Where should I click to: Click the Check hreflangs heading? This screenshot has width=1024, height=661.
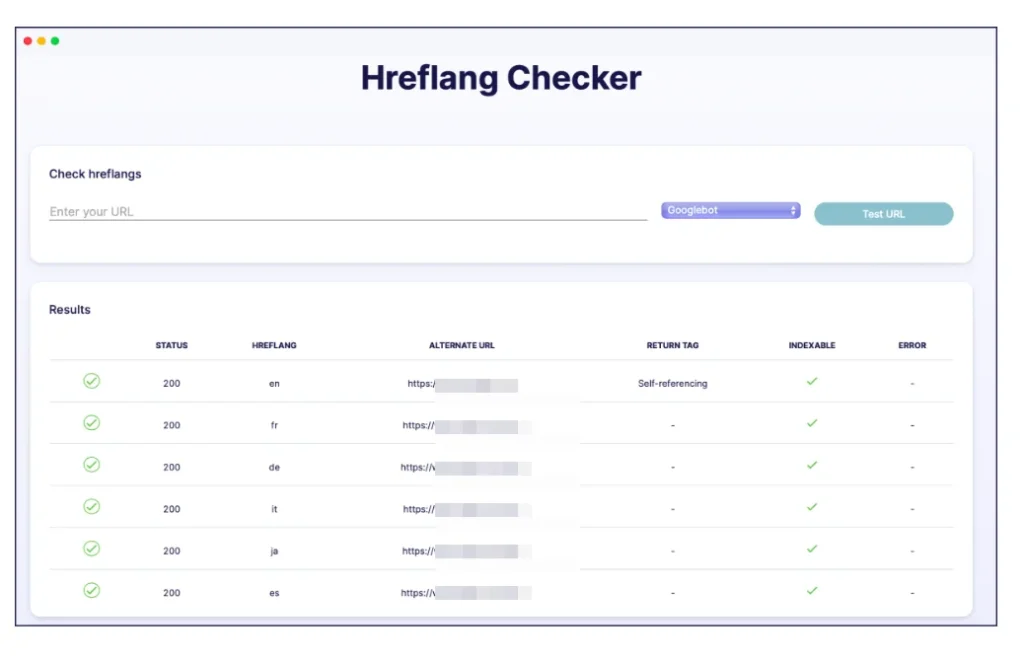click(95, 174)
